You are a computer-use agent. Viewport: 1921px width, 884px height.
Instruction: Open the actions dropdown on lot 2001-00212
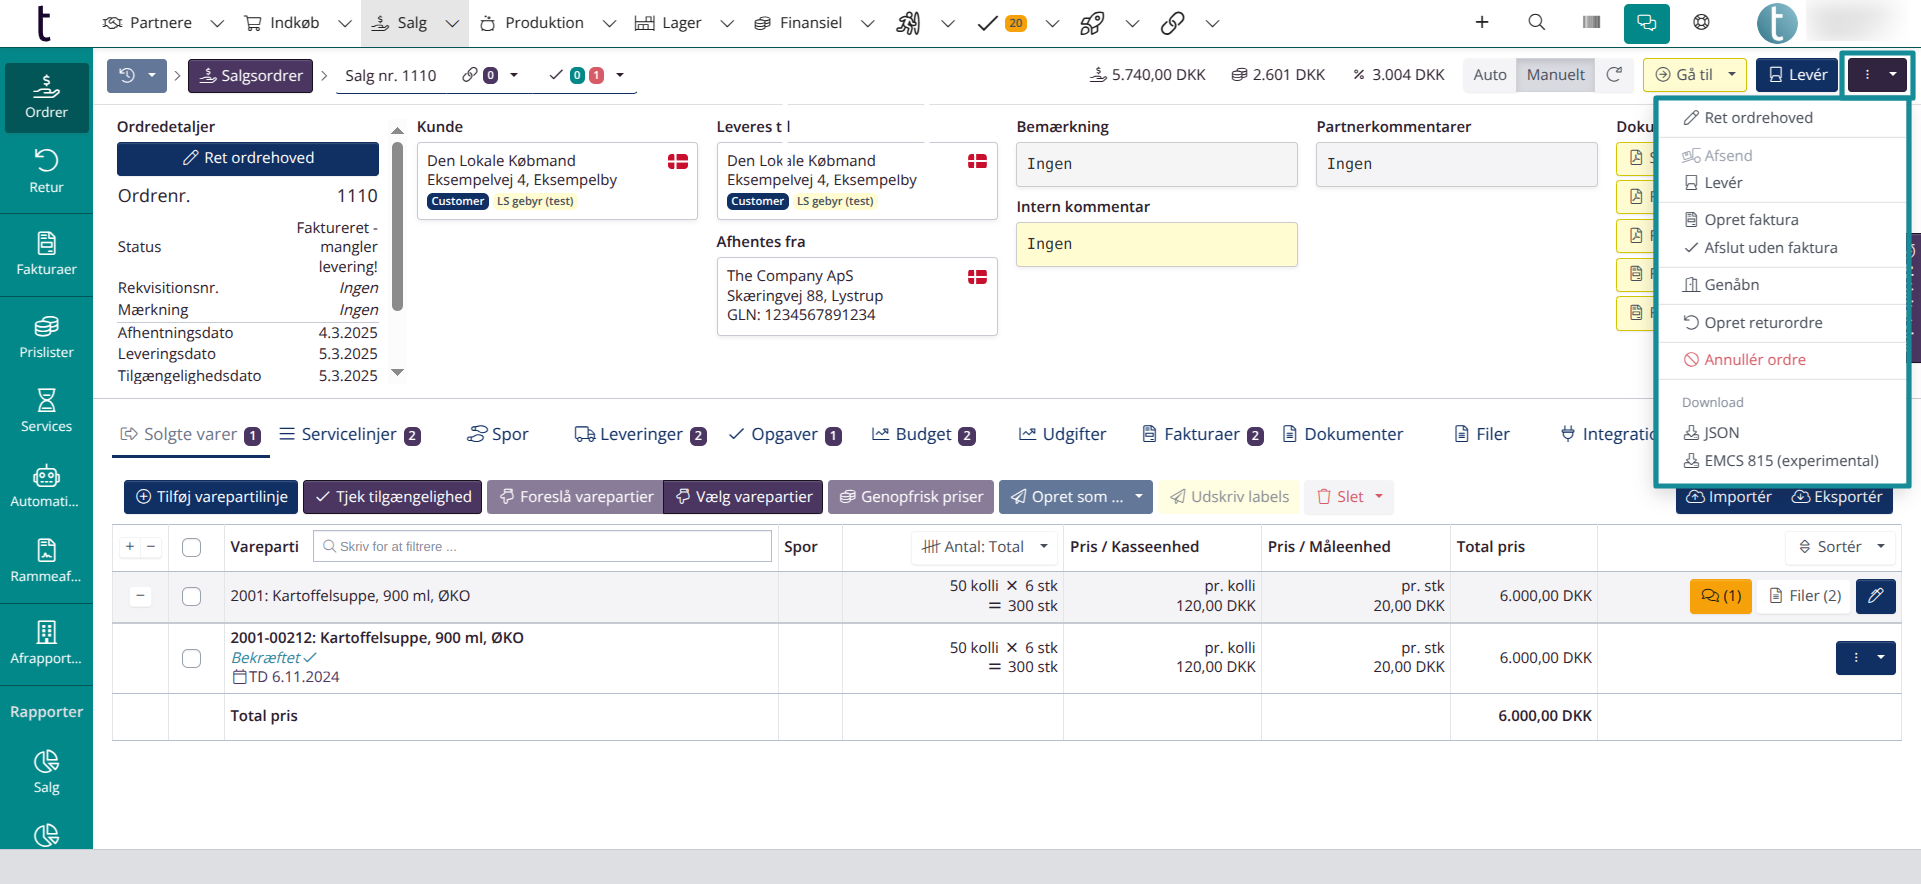(x=1866, y=658)
